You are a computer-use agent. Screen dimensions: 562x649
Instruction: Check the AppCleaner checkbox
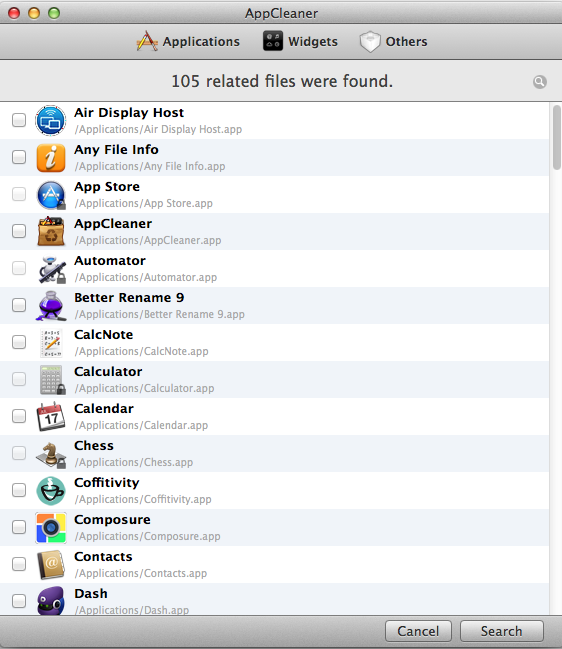click(x=19, y=231)
